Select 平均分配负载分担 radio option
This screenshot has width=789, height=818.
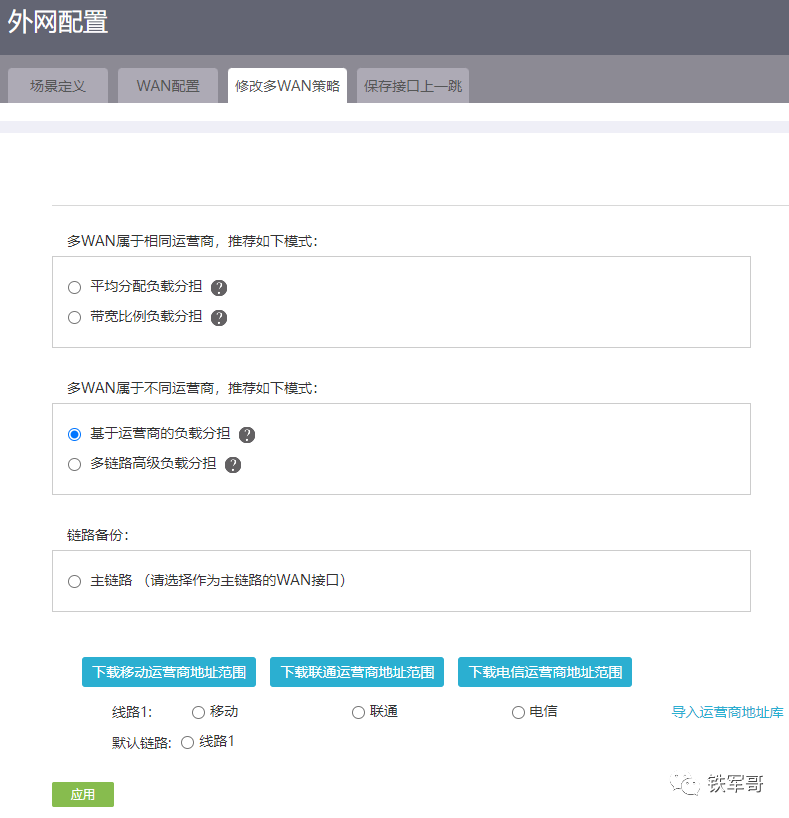coord(74,288)
